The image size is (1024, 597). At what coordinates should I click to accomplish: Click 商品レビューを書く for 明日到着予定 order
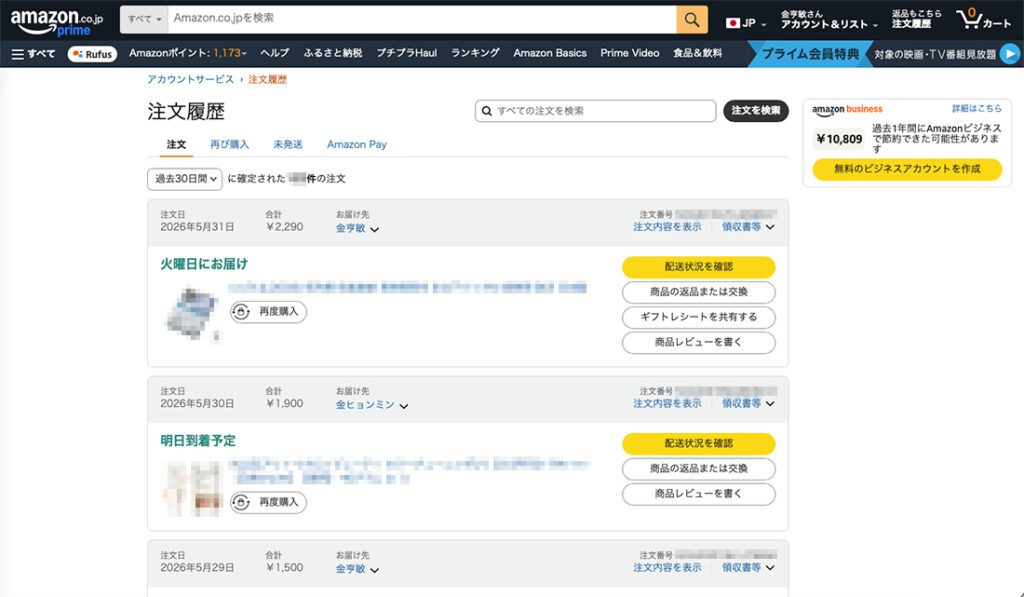[699, 494]
